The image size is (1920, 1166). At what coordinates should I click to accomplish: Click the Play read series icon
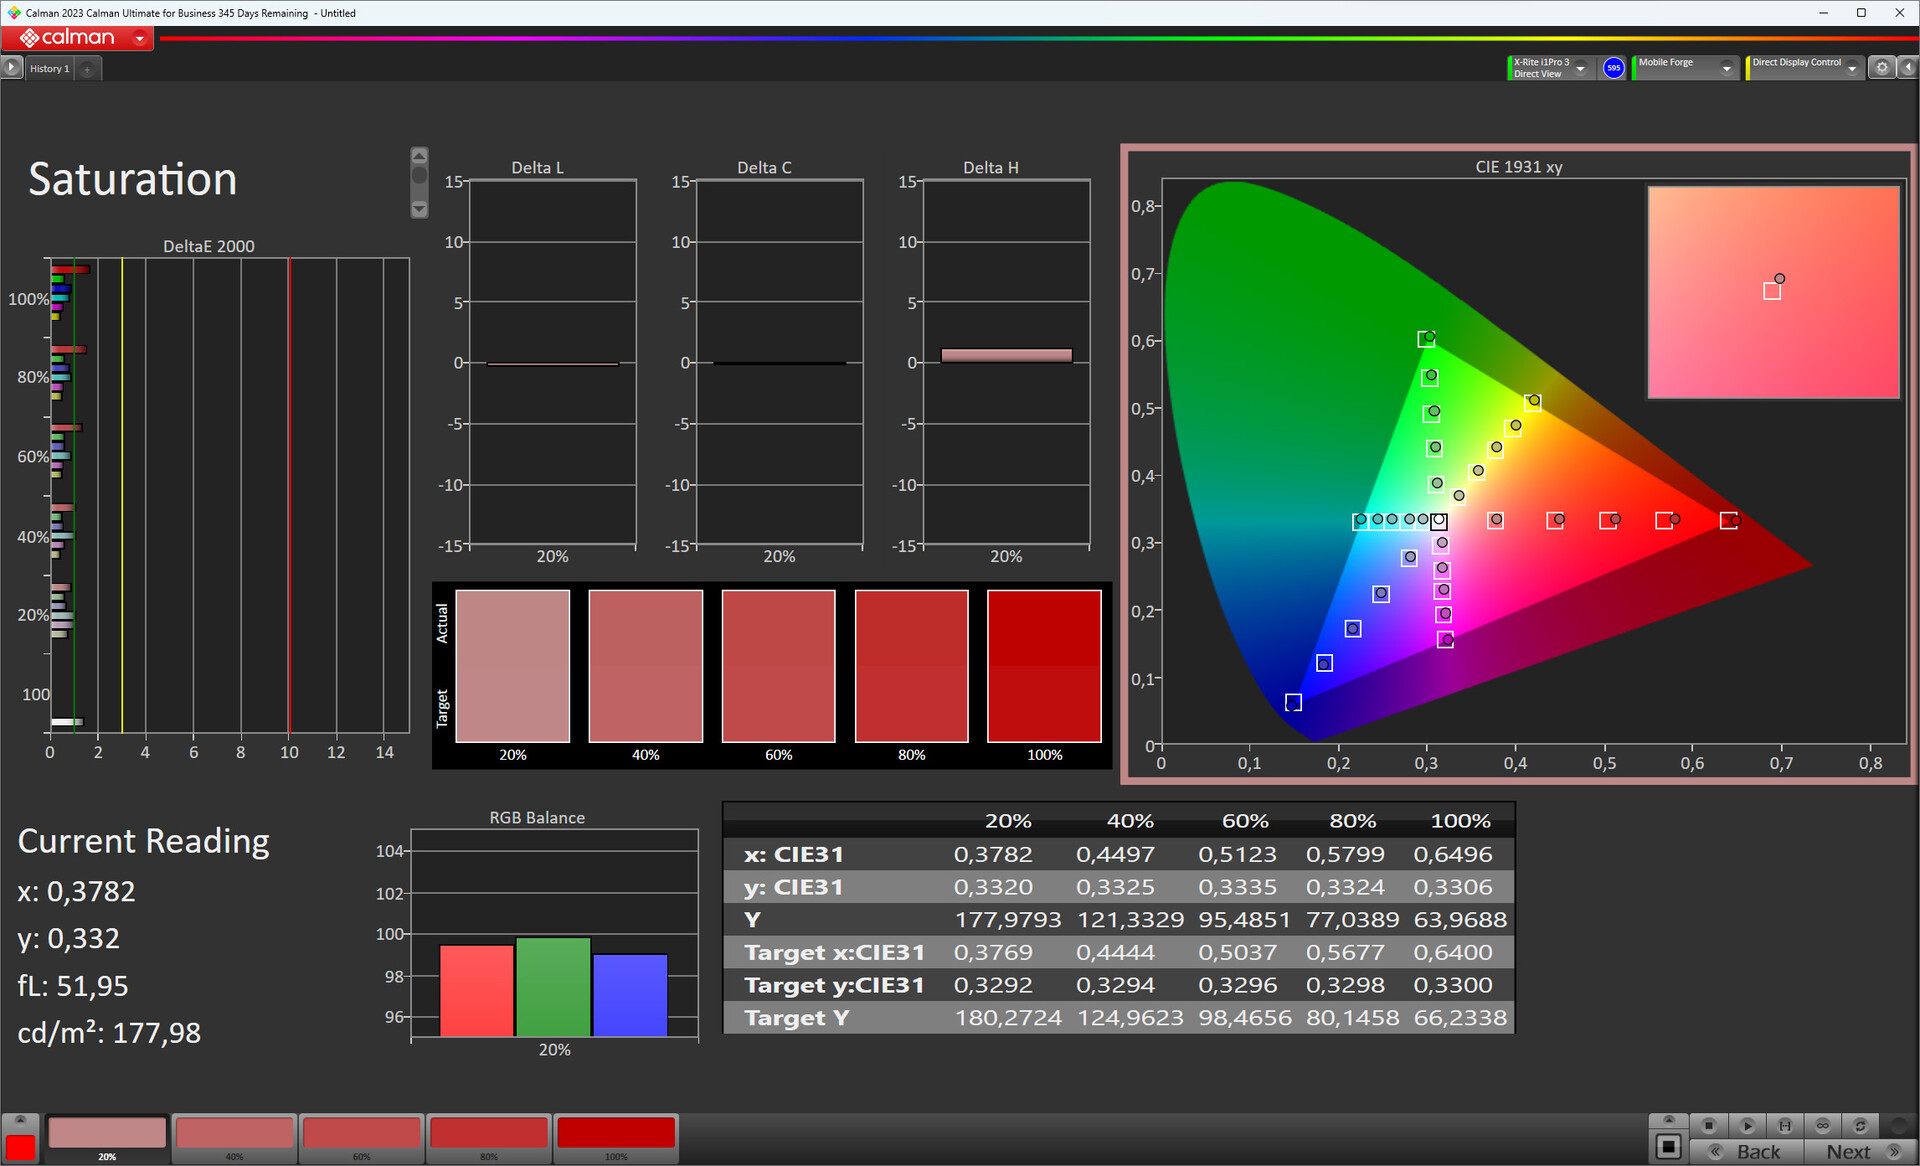point(1747,1125)
